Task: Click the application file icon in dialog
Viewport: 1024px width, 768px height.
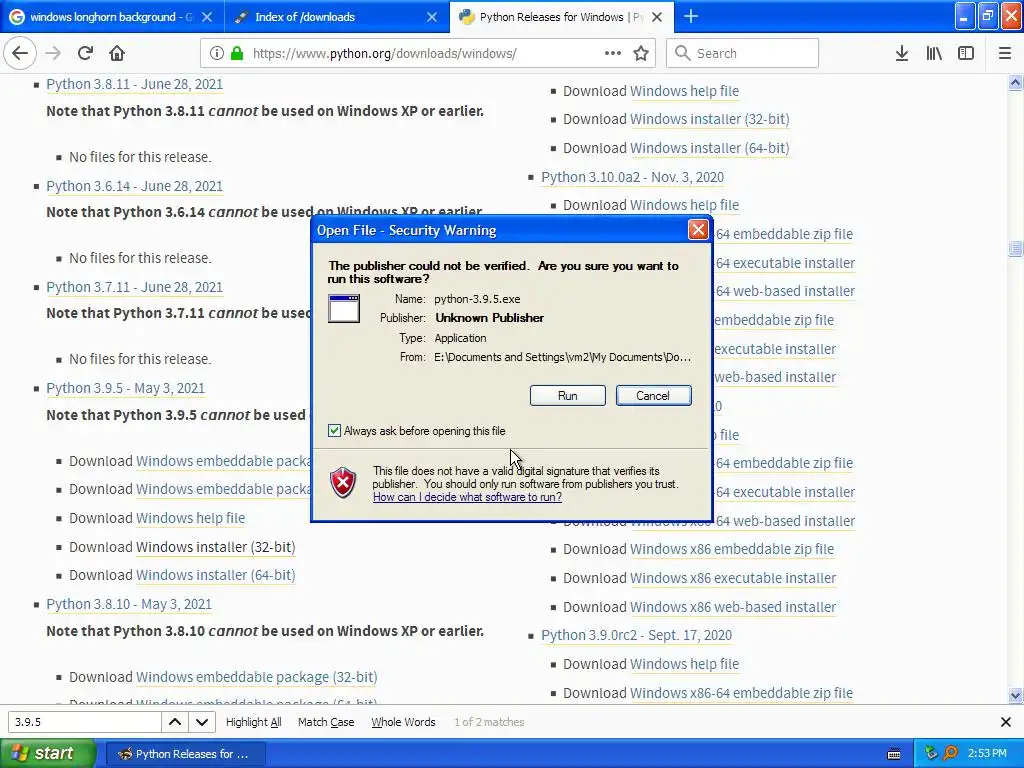Action: pyautogui.click(x=344, y=309)
